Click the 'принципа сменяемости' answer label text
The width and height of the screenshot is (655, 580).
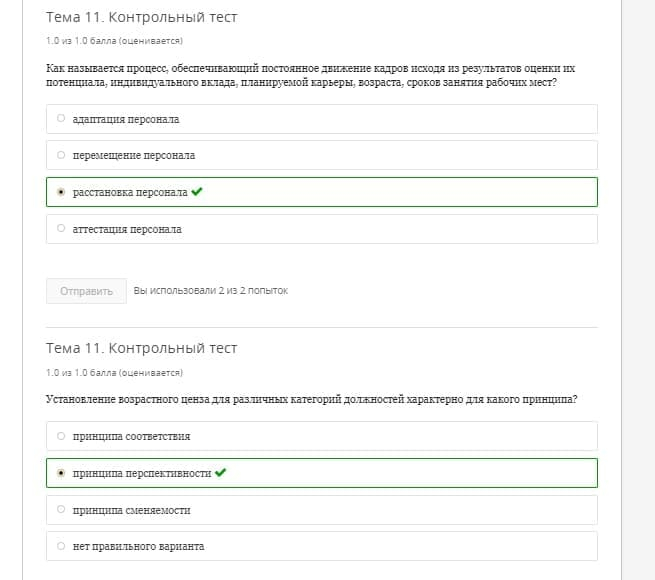pos(132,510)
